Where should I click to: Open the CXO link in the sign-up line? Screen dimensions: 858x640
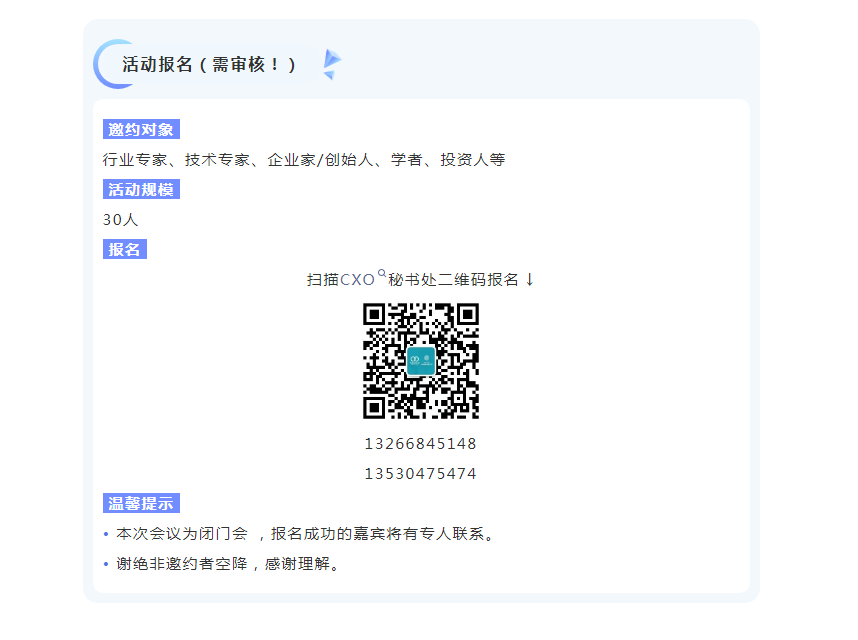pyautogui.click(x=357, y=280)
